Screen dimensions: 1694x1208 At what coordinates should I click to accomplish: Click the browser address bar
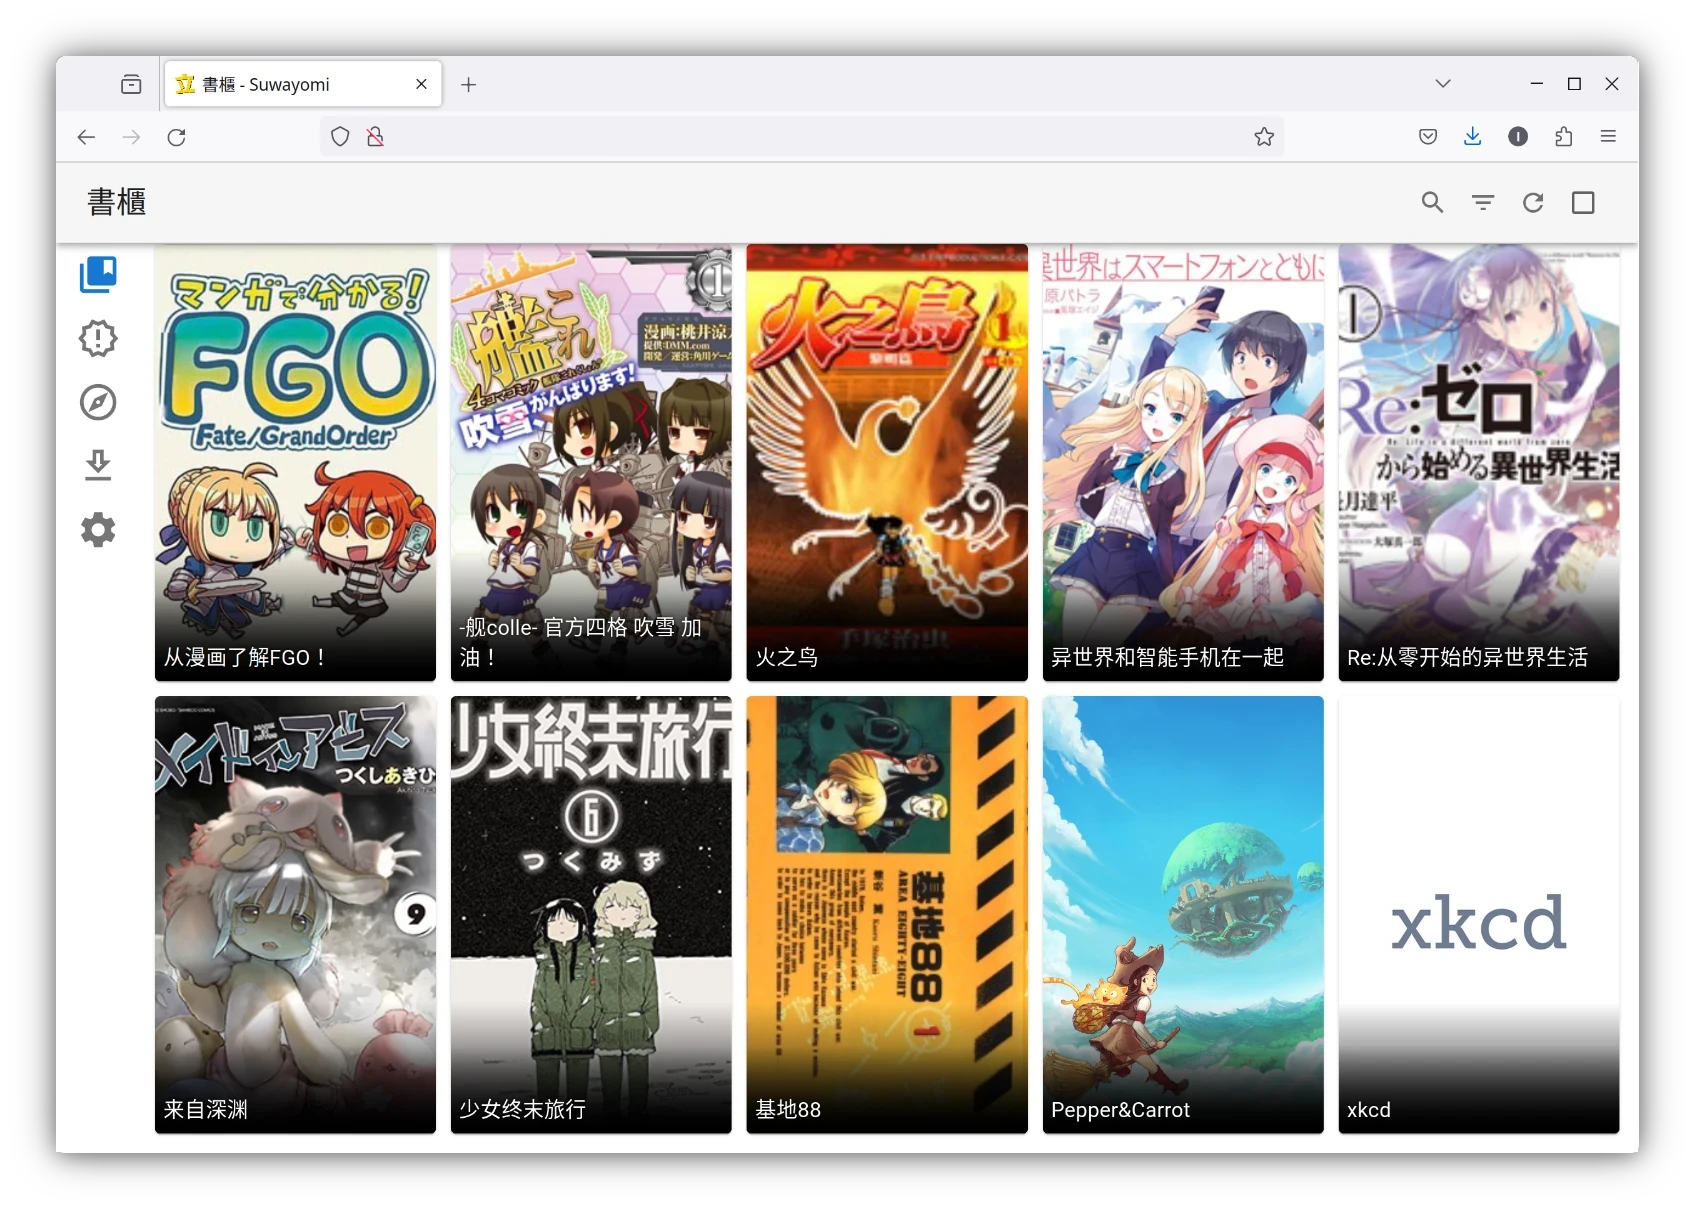click(x=800, y=137)
